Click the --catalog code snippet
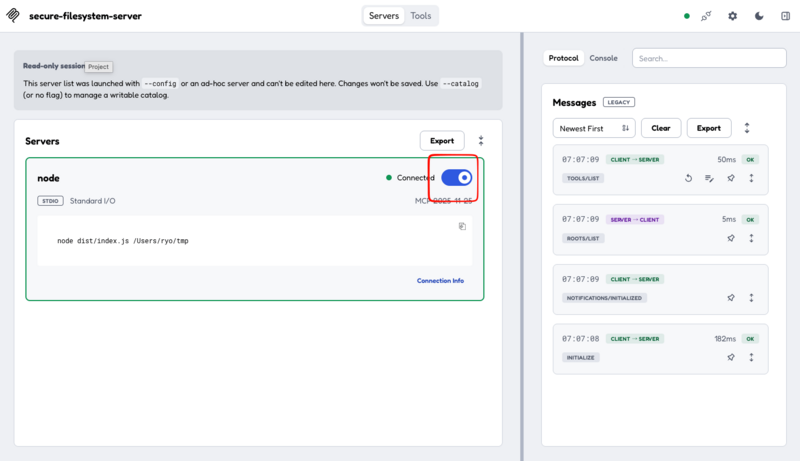This screenshot has height=461, width=800. [x=461, y=83]
